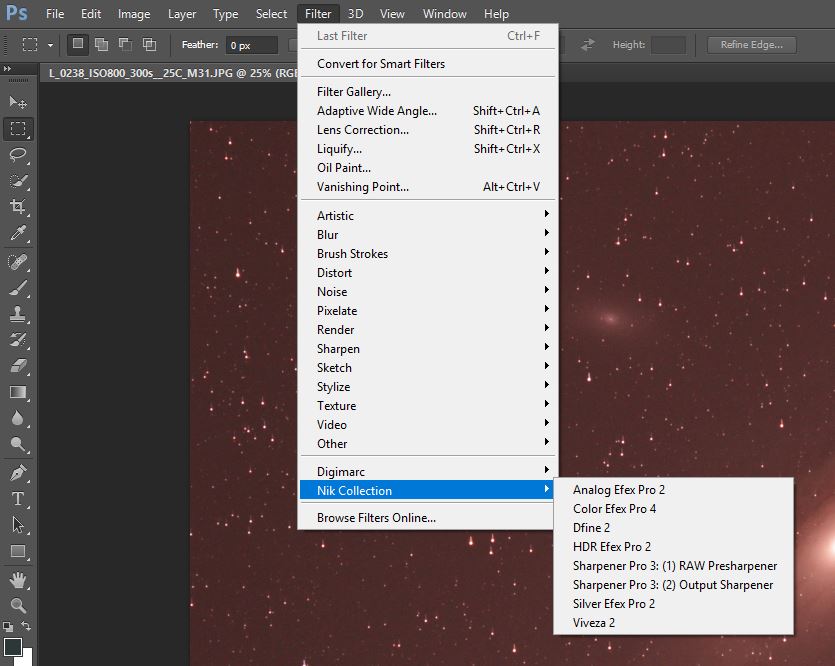Select the Crop tool

[x=18, y=207]
